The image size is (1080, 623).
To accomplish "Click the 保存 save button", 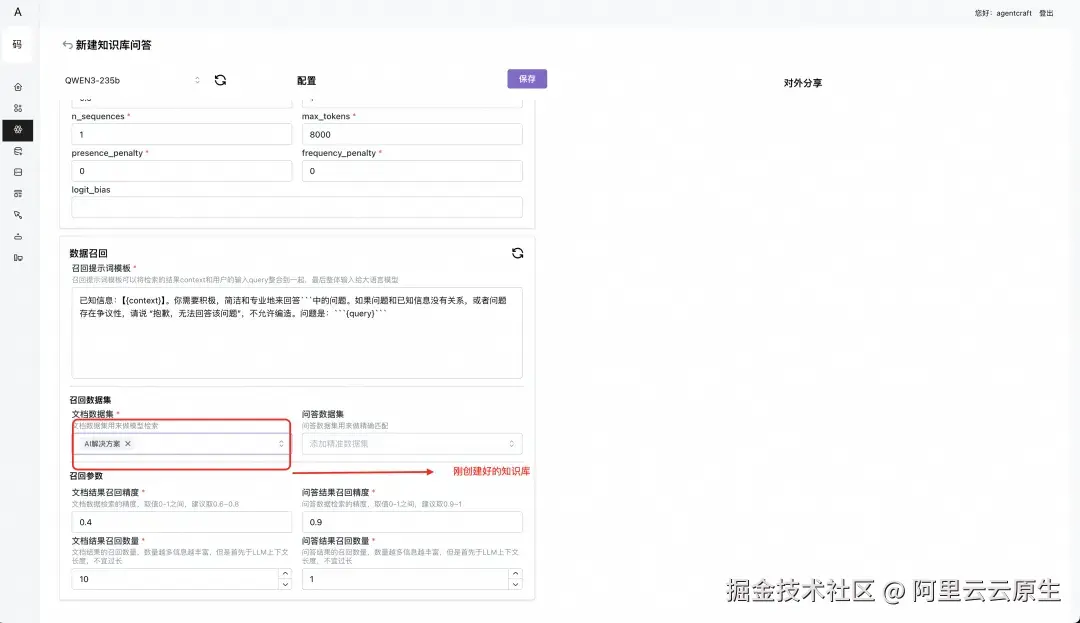I will point(527,79).
